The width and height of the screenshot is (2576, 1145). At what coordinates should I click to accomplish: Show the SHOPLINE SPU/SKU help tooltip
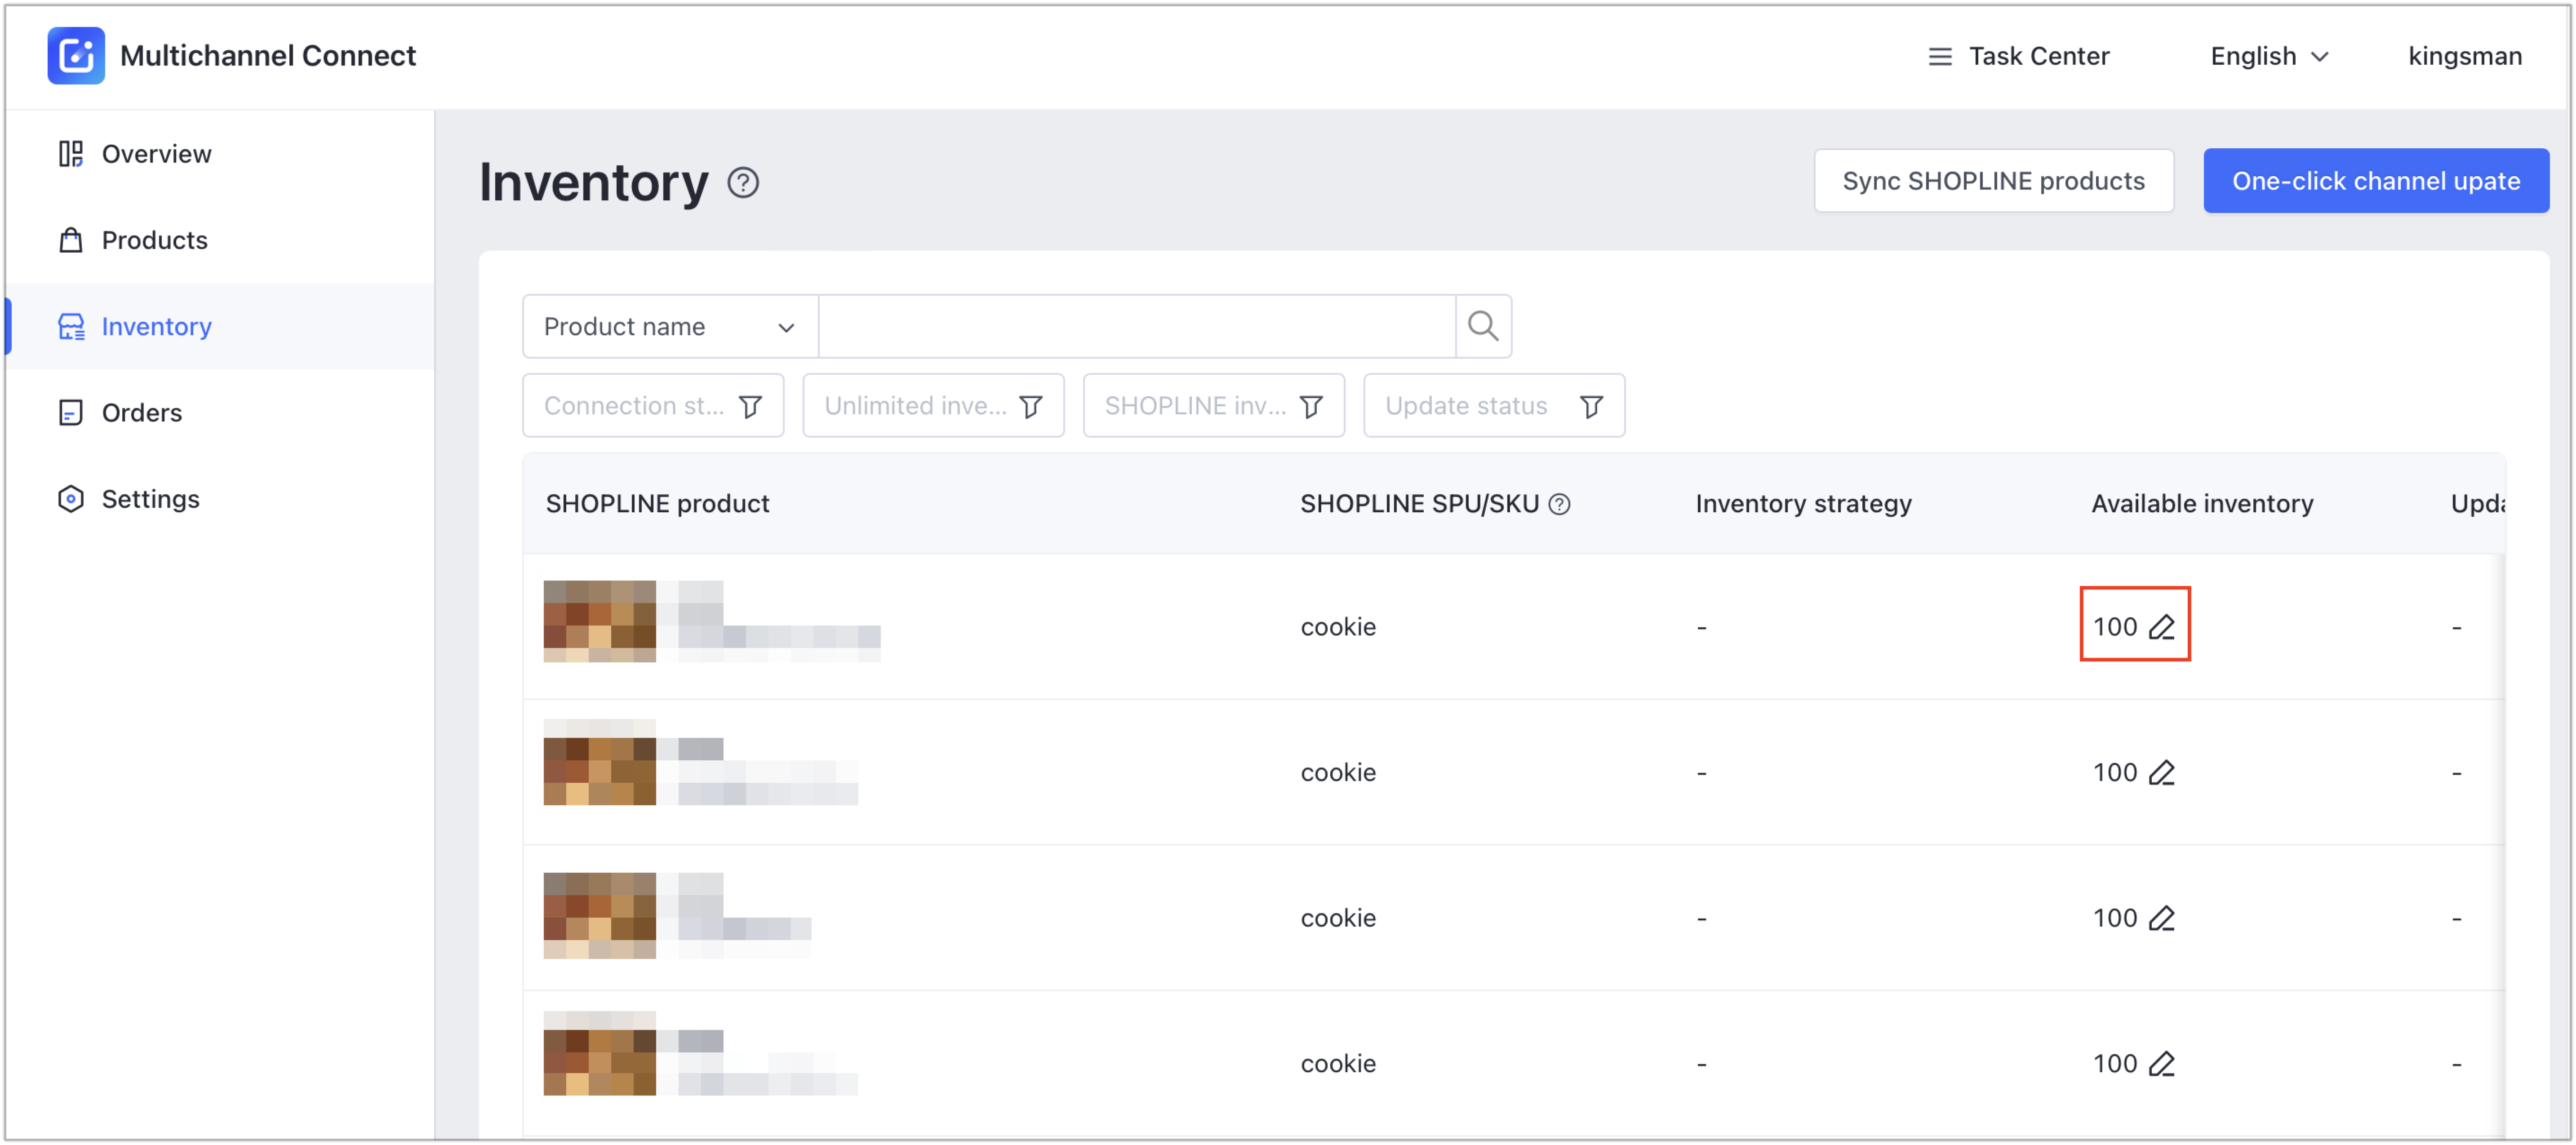coord(1559,504)
